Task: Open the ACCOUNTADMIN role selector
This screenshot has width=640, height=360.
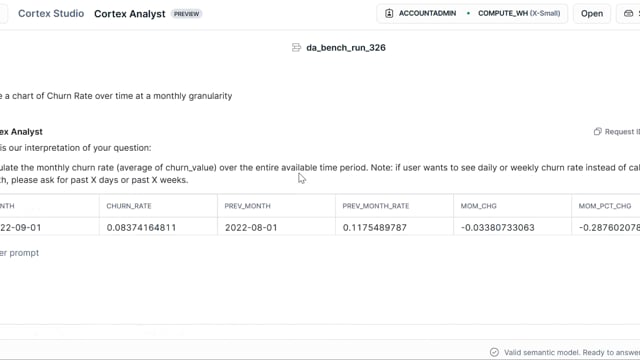Action: coord(420,13)
